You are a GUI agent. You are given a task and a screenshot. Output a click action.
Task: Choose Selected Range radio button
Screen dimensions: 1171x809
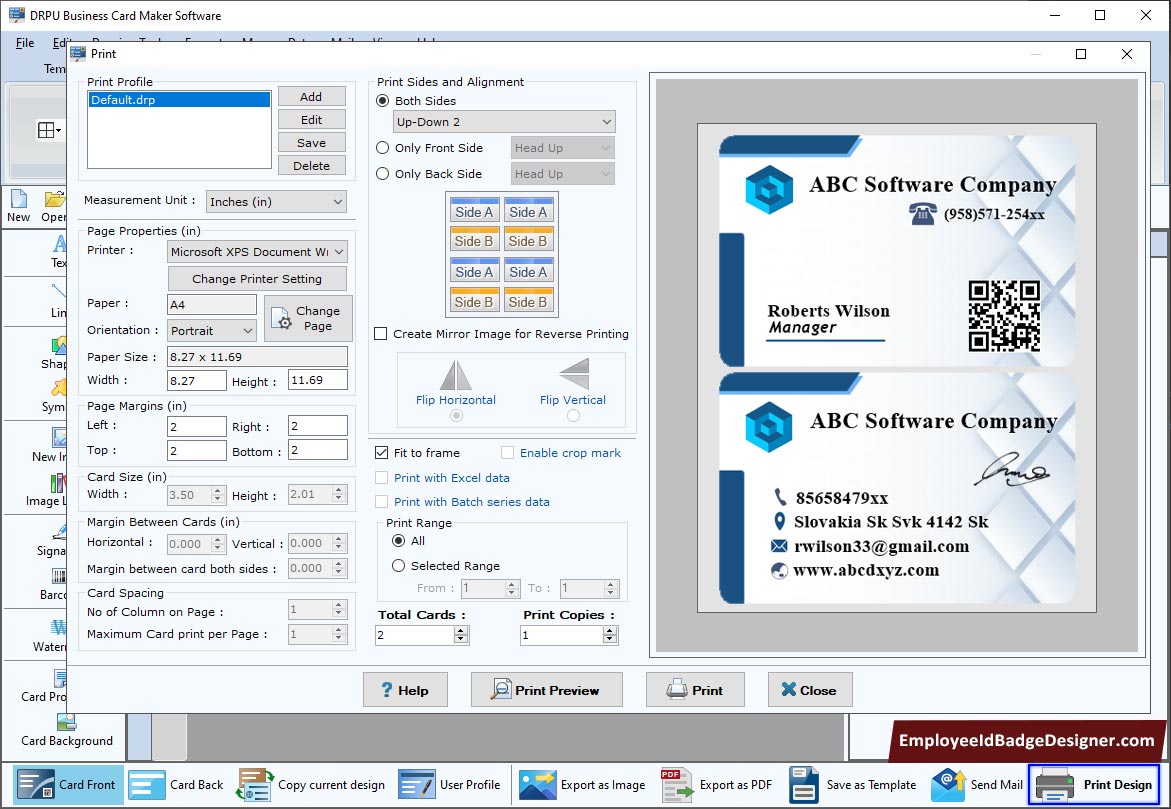point(399,565)
